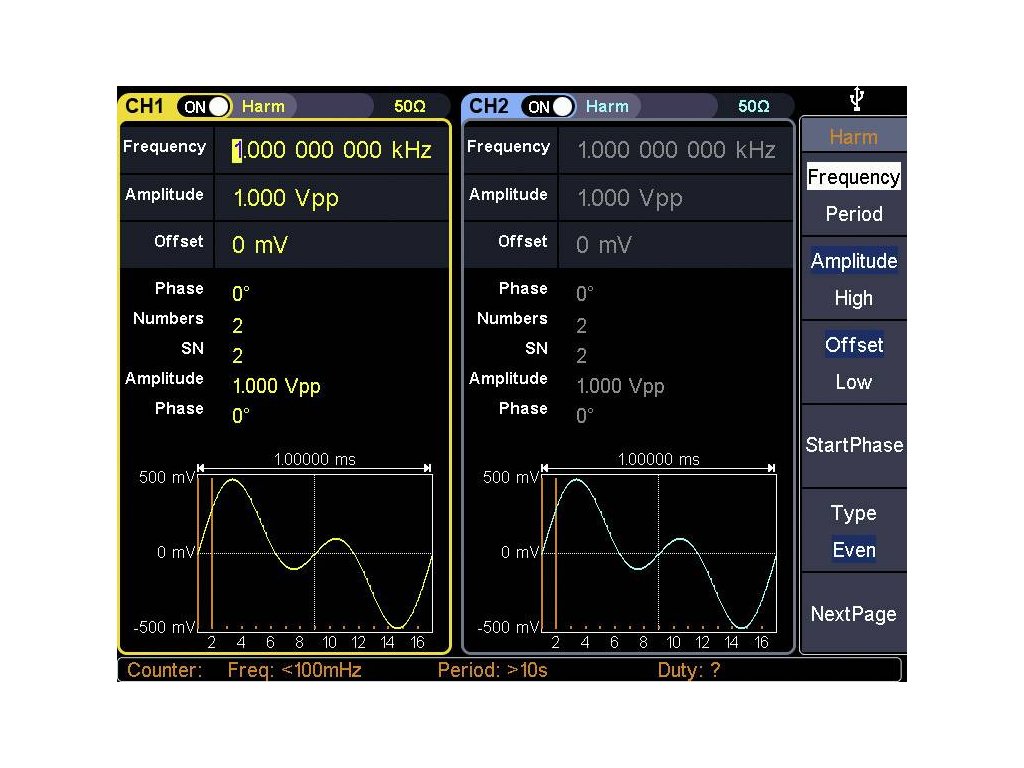
Task: Toggle CH1 output ON switch
Action: tap(204, 106)
